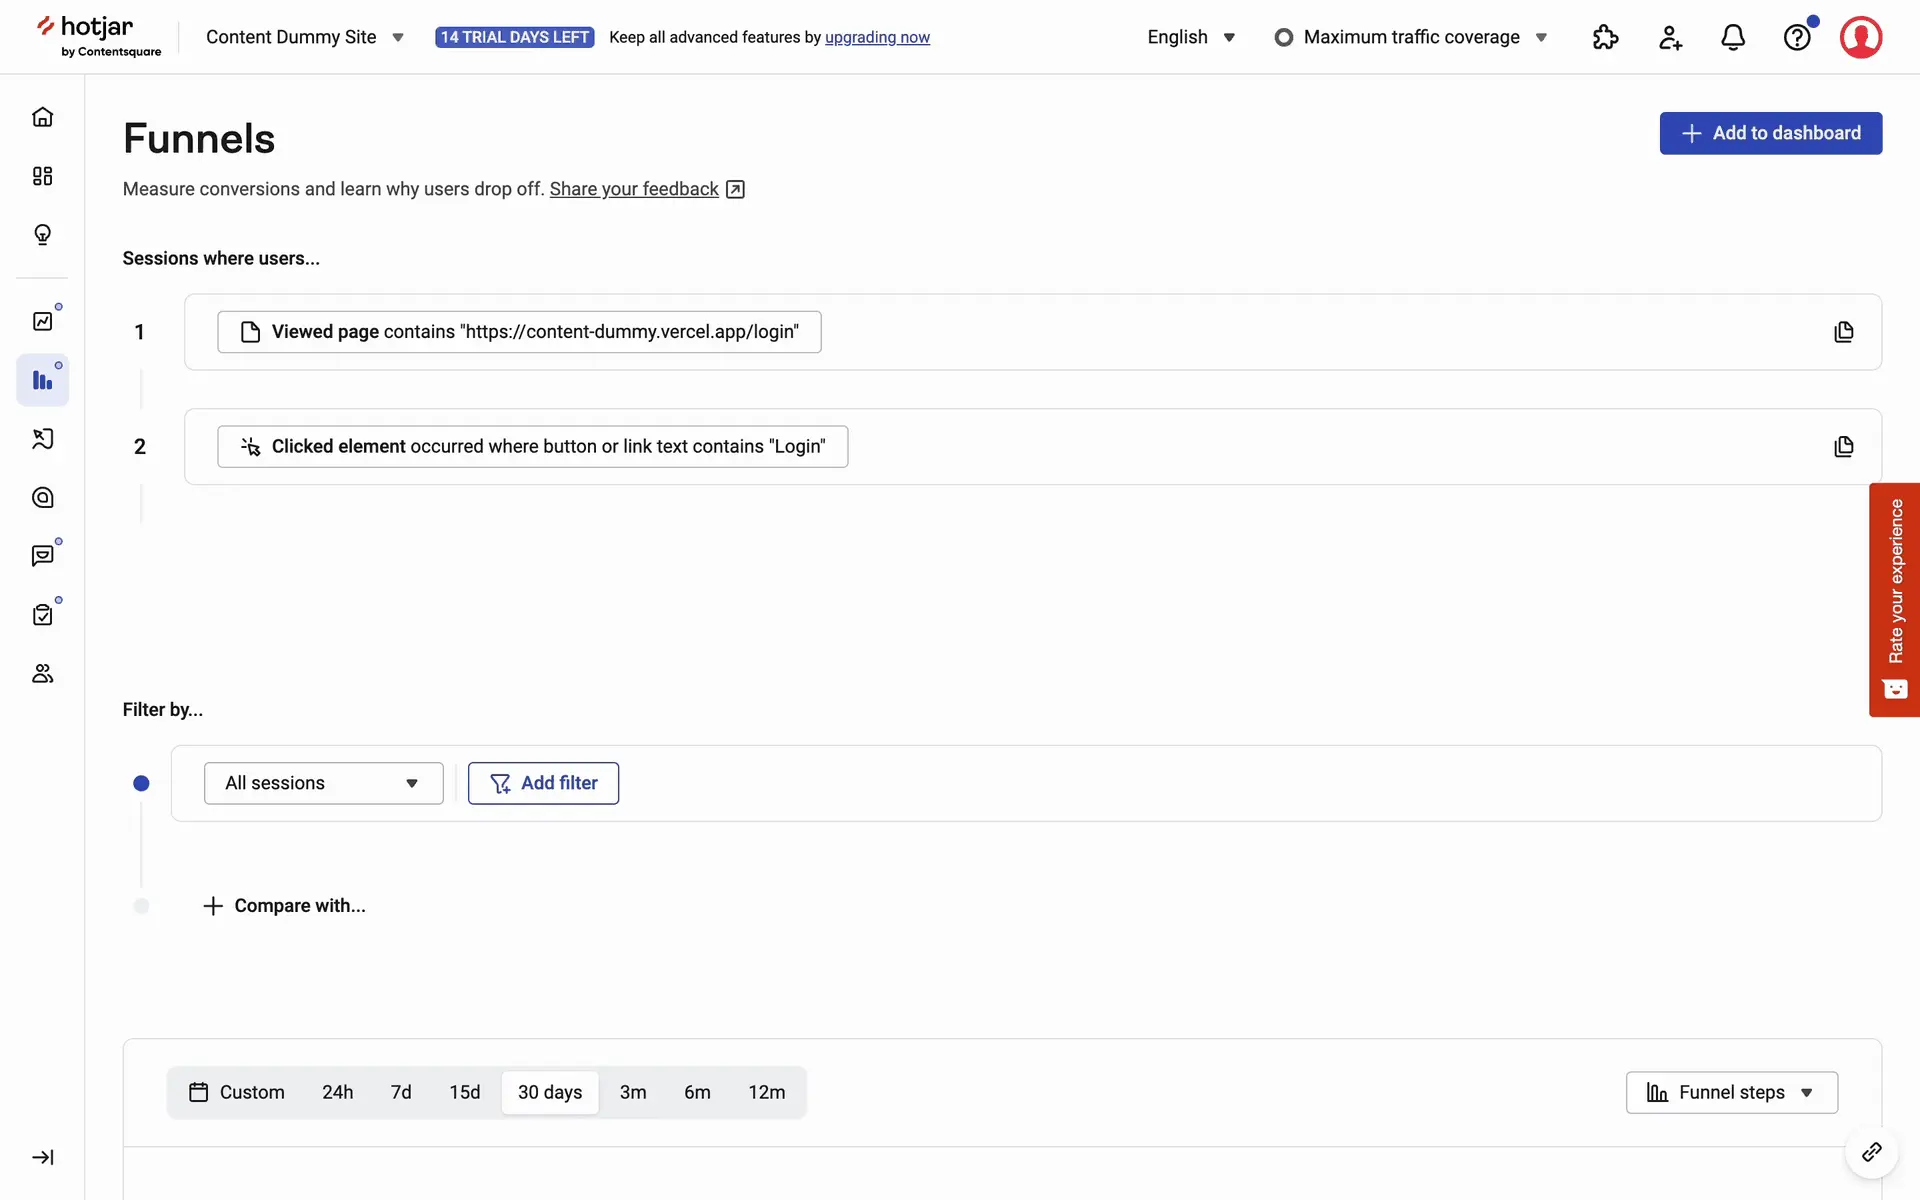Click the invite user icon
The width and height of the screenshot is (1920, 1200).
click(1669, 38)
